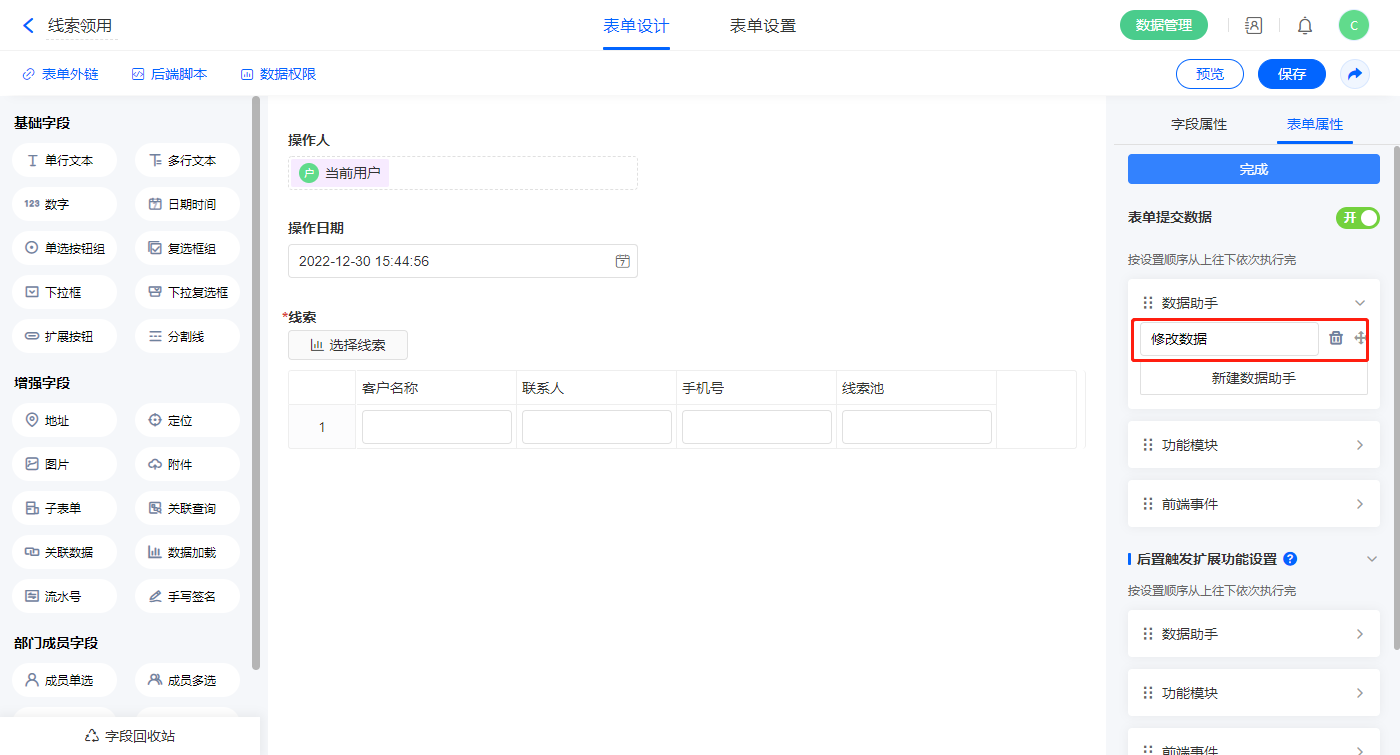Click the calendar icon in 操作日期 field
Viewport: 1400px width, 755px height.
click(622, 261)
